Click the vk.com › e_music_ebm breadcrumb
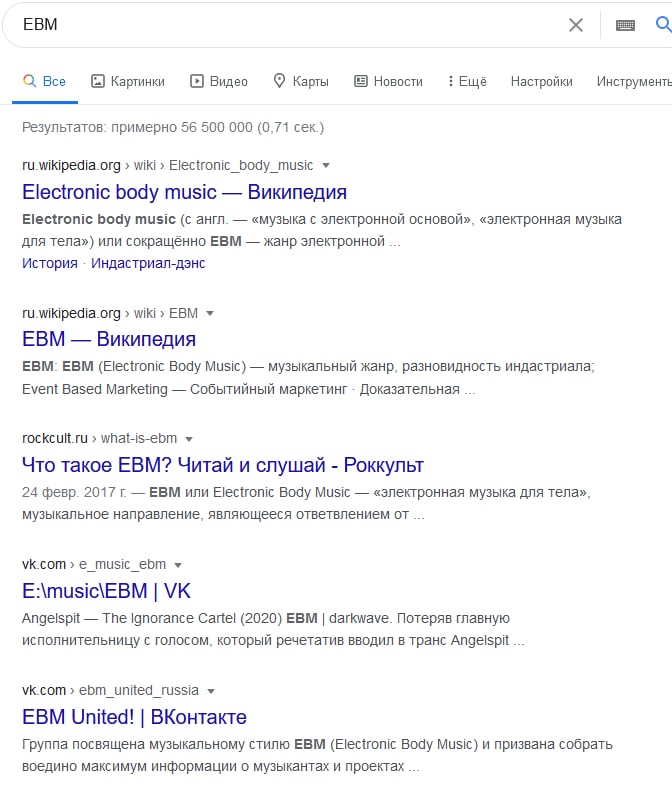This screenshot has width=672, height=803. 94,564
